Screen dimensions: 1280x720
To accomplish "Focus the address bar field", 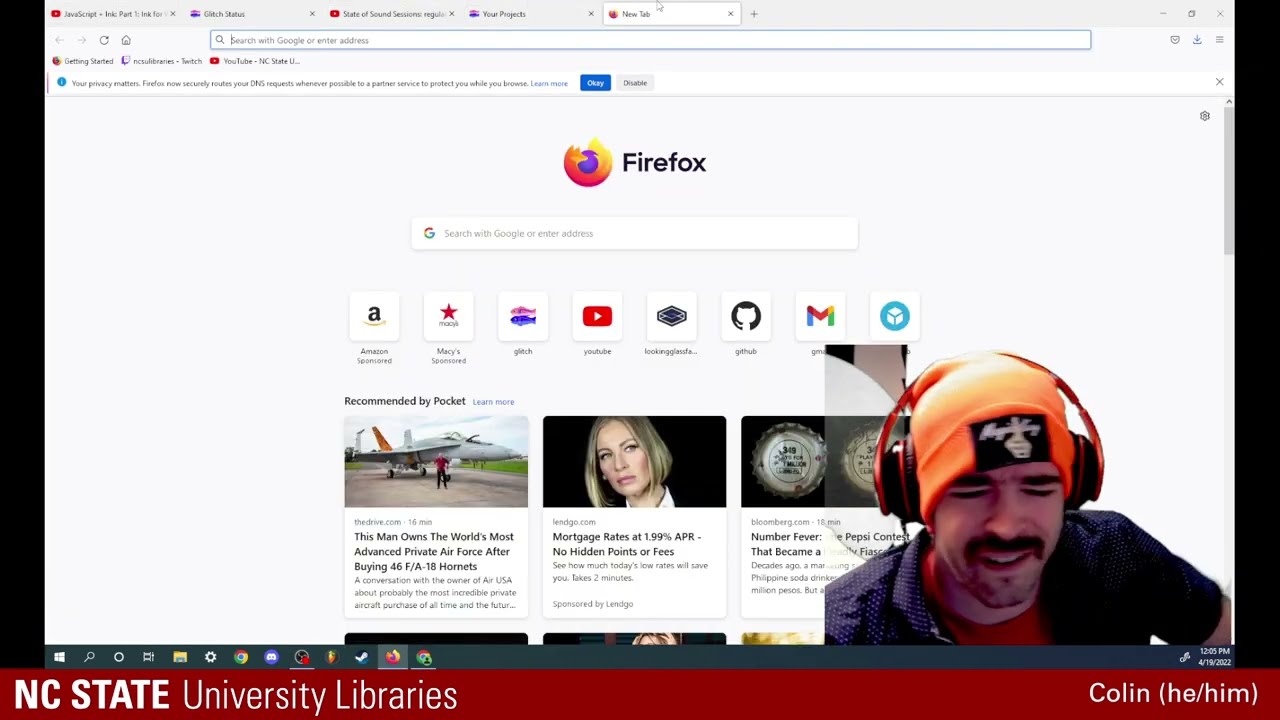I will (x=650, y=40).
